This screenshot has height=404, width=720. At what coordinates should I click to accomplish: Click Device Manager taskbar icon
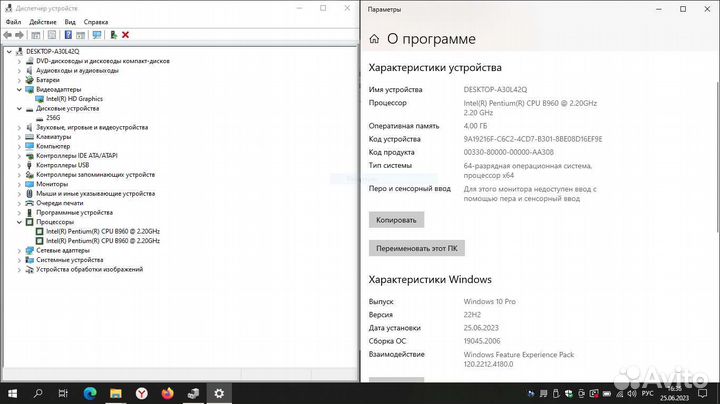[x=193, y=393]
